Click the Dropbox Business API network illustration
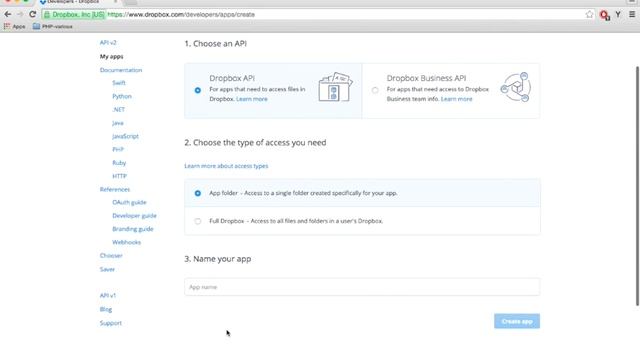640x360 pixels. click(x=516, y=87)
